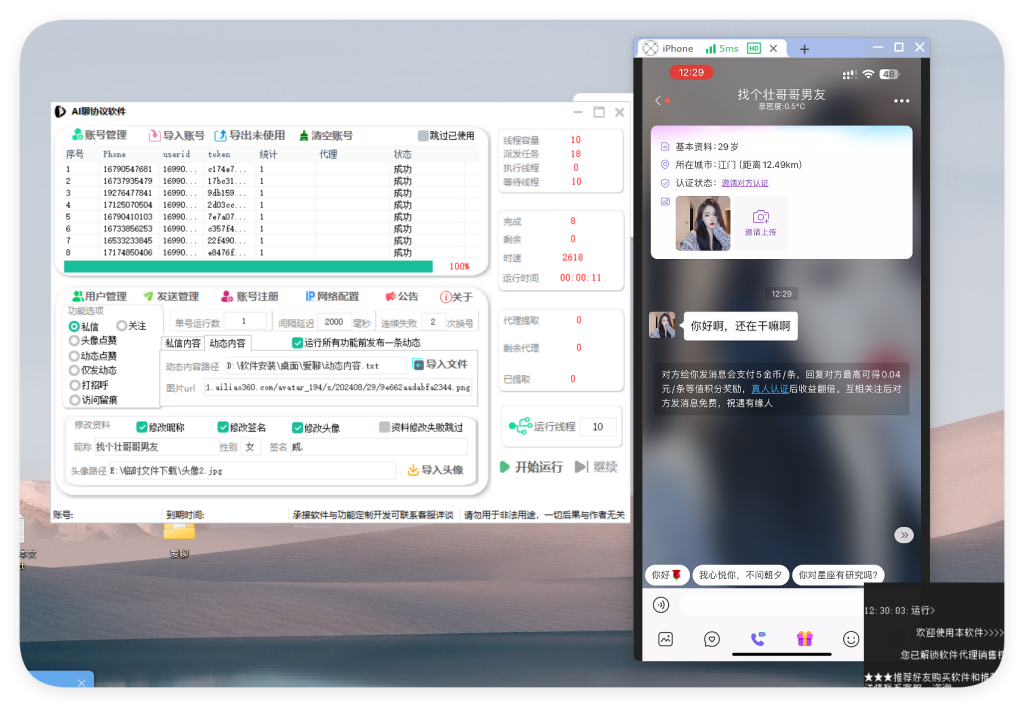Switch to the 私信内容 tab

(183, 343)
